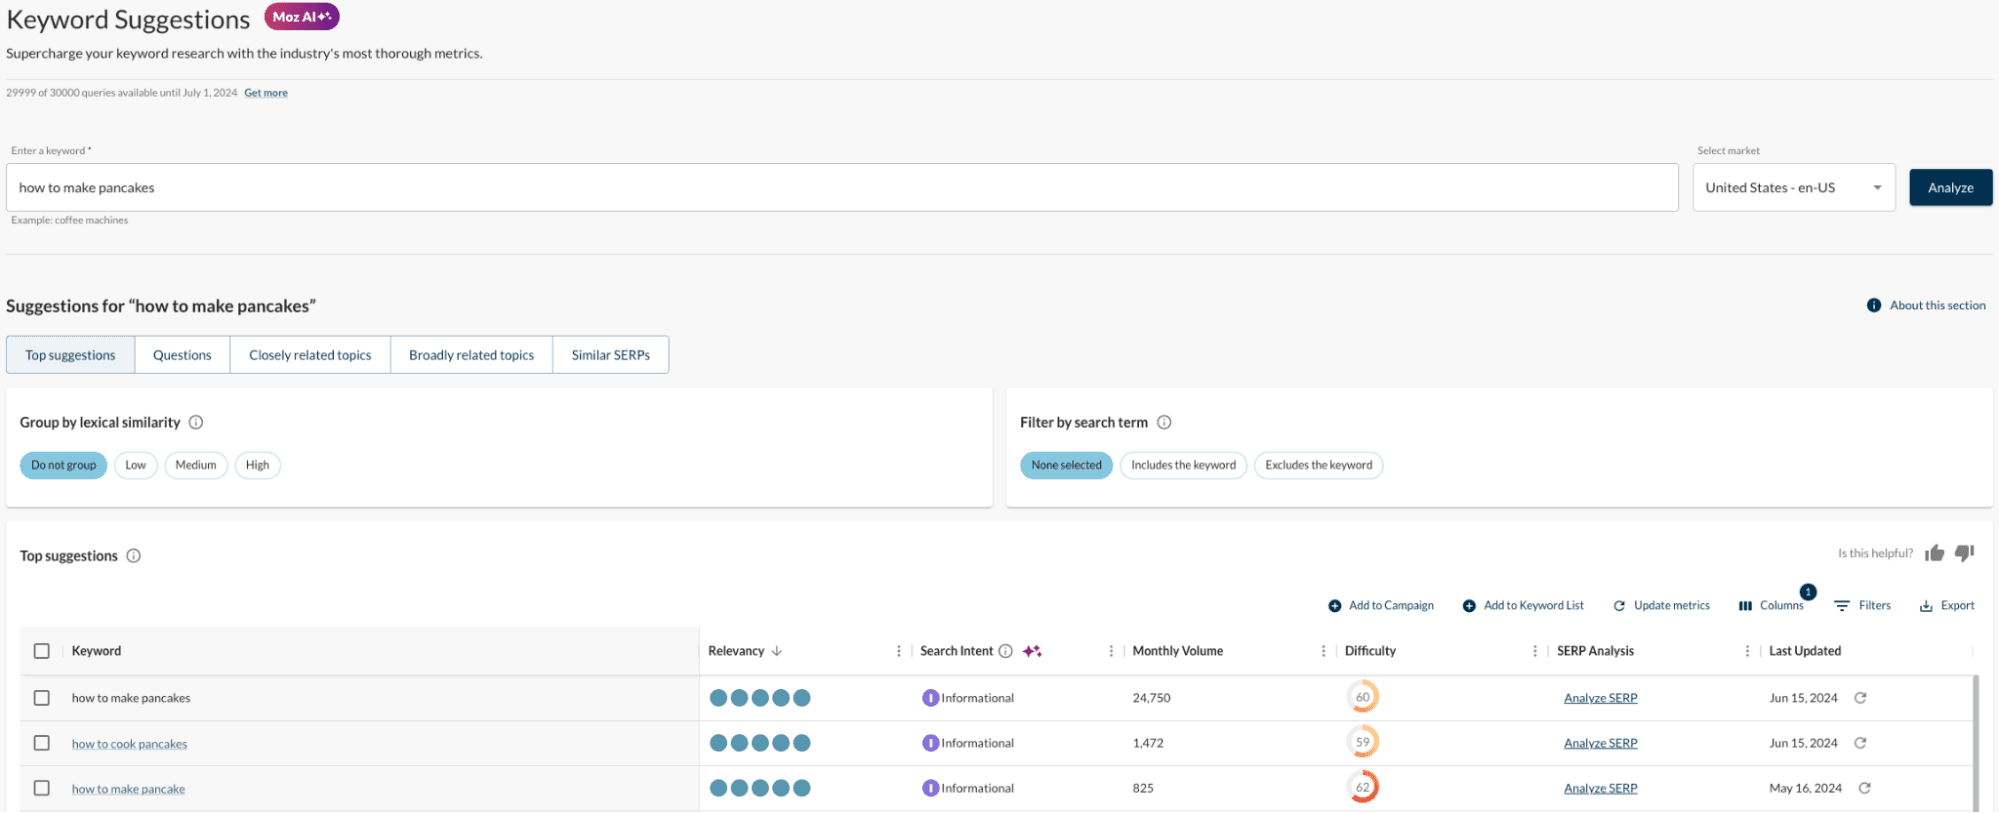Screen dimensions: 1999x813
Task: Click the Add to Campaign plus icon
Action: pyautogui.click(x=1335, y=606)
